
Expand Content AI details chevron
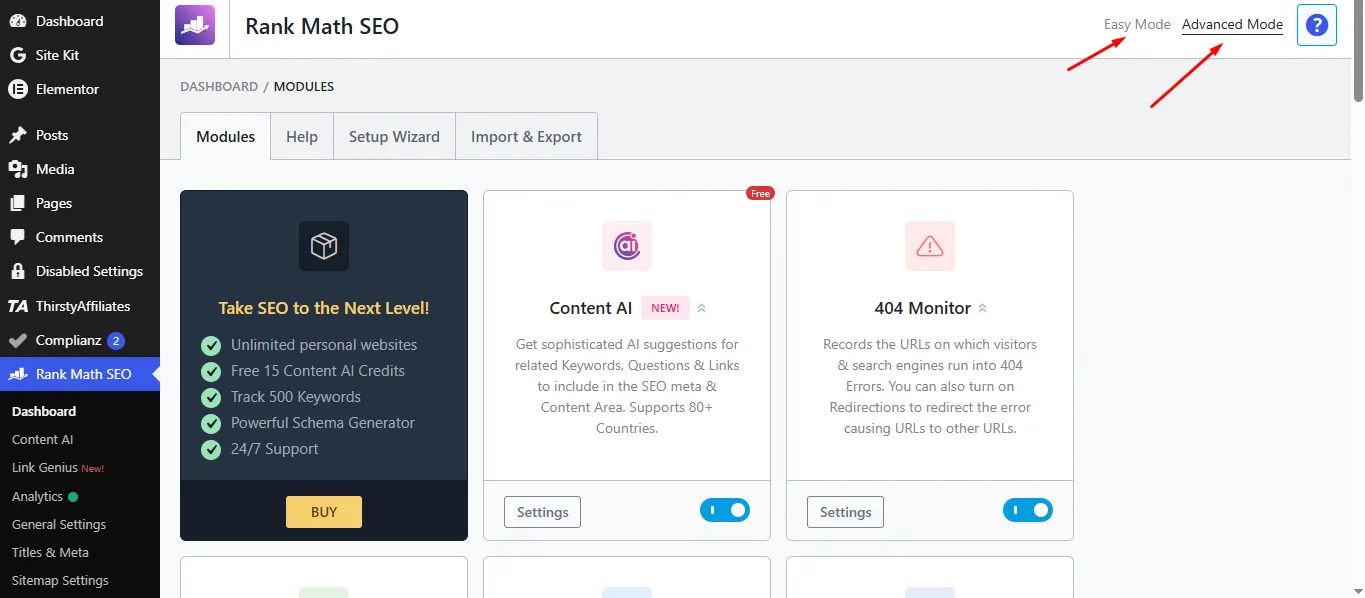pyautogui.click(x=701, y=308)
